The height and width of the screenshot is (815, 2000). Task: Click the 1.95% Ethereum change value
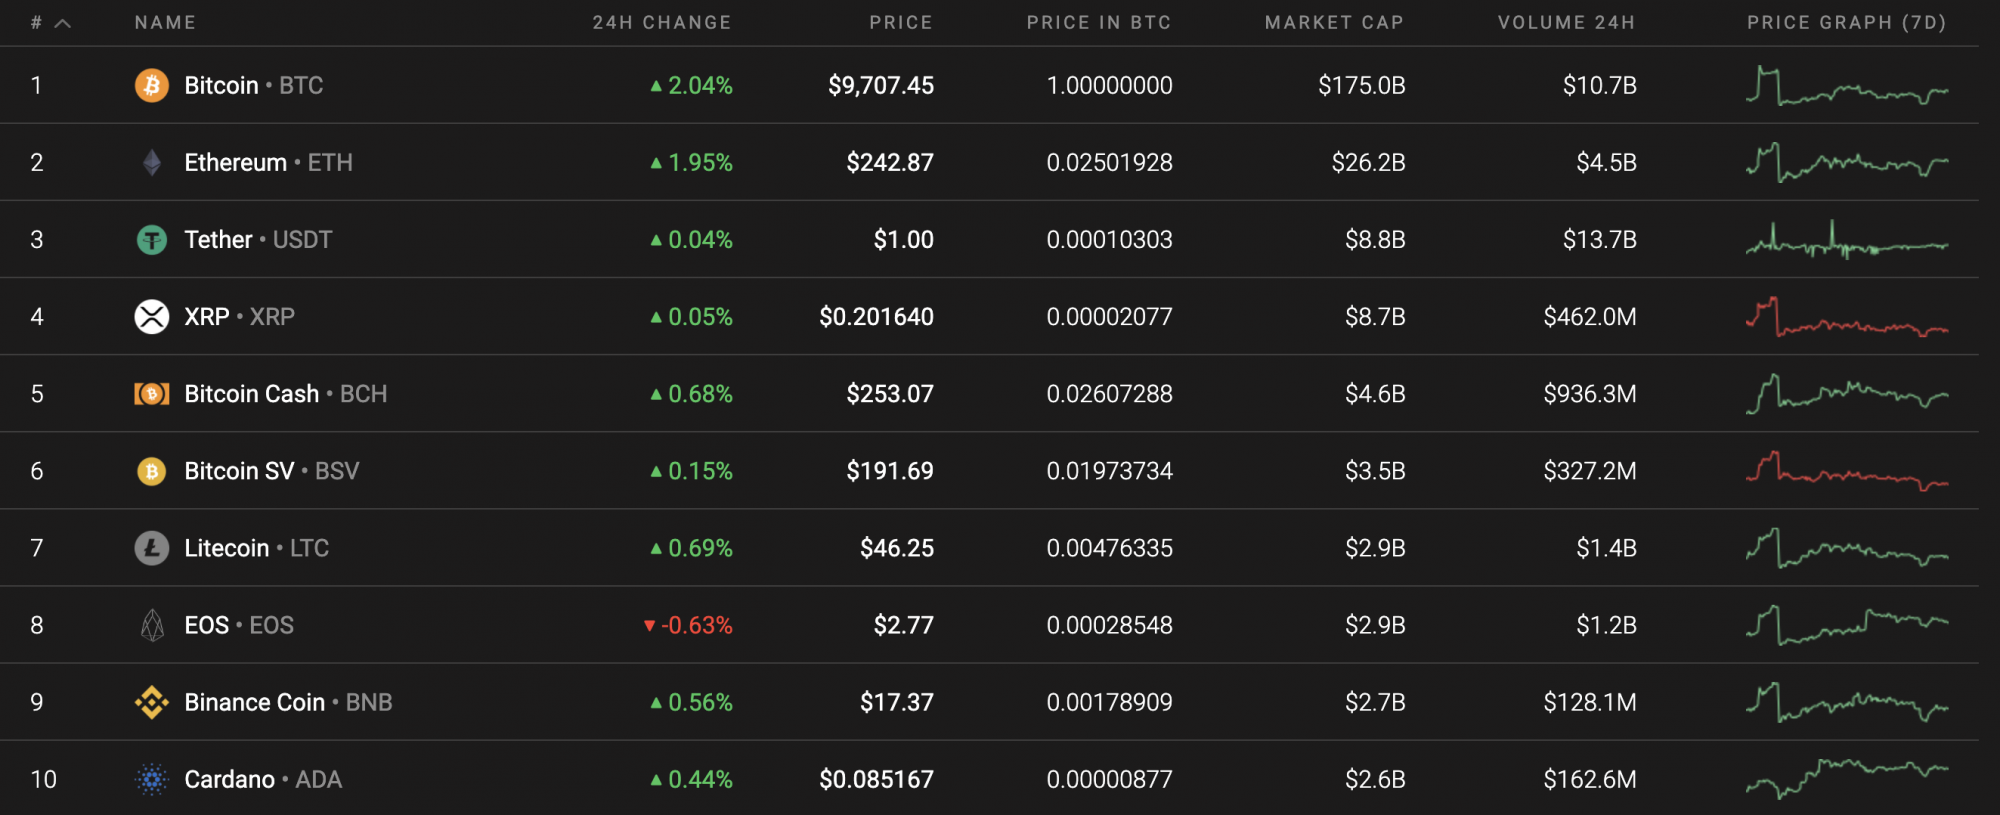click(x=700, y=162)
